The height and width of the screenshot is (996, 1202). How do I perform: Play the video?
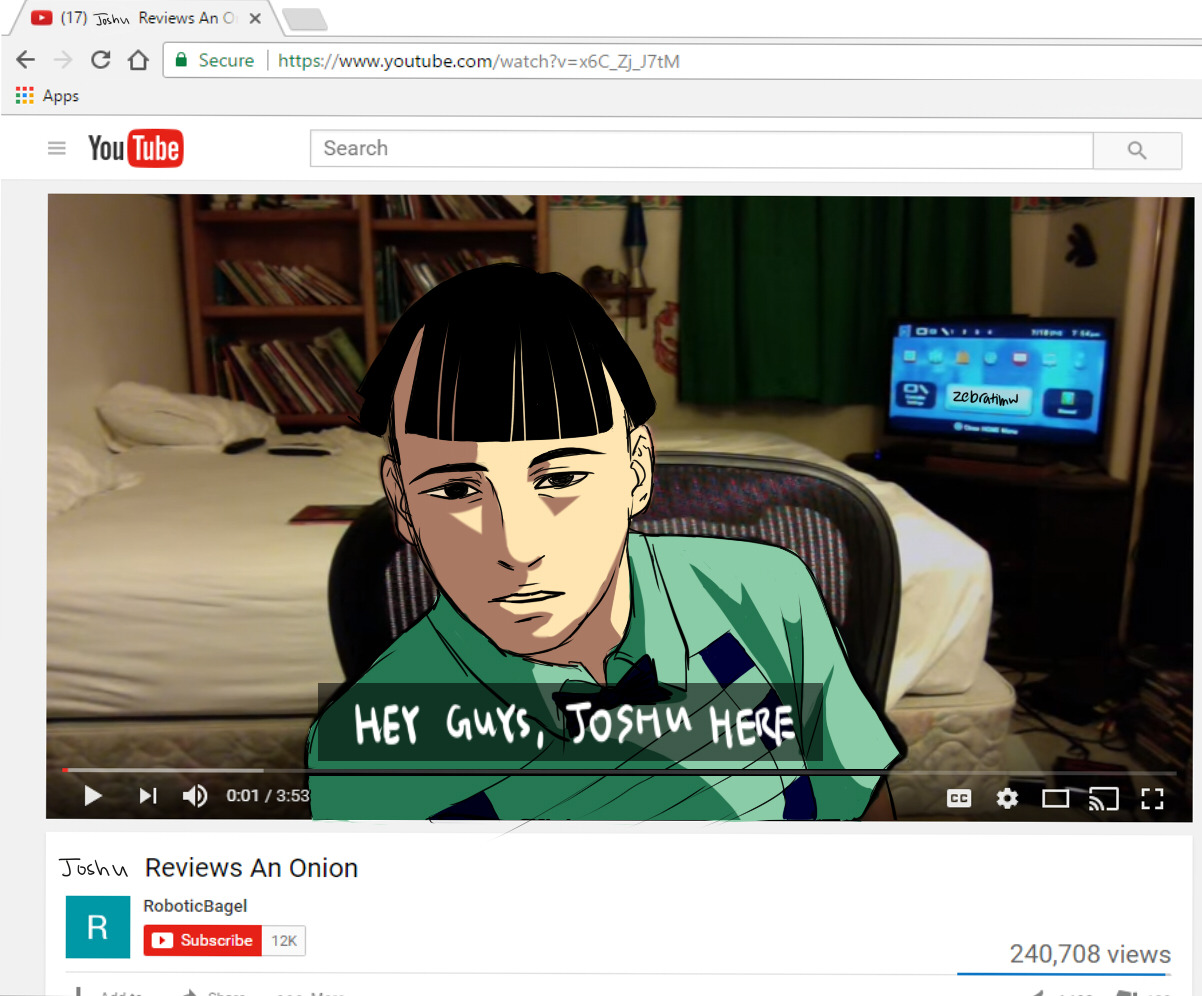coord(93,797)
